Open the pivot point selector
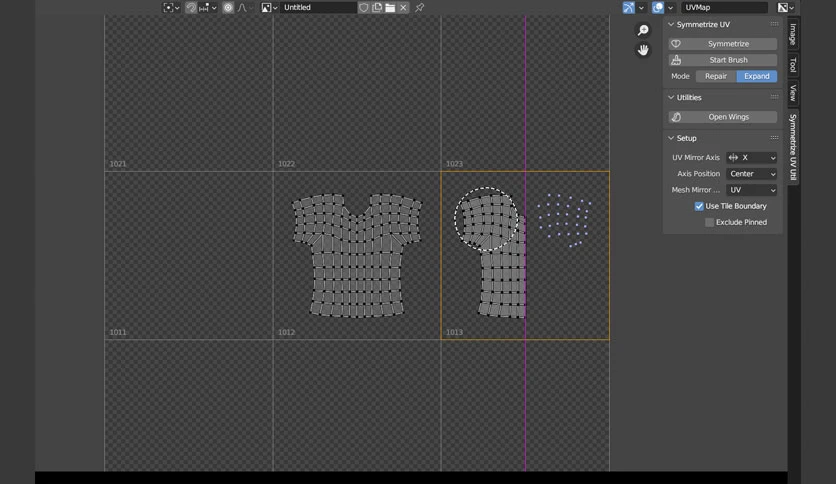Viewport: 836px width, 484px height. coord(171,7)
